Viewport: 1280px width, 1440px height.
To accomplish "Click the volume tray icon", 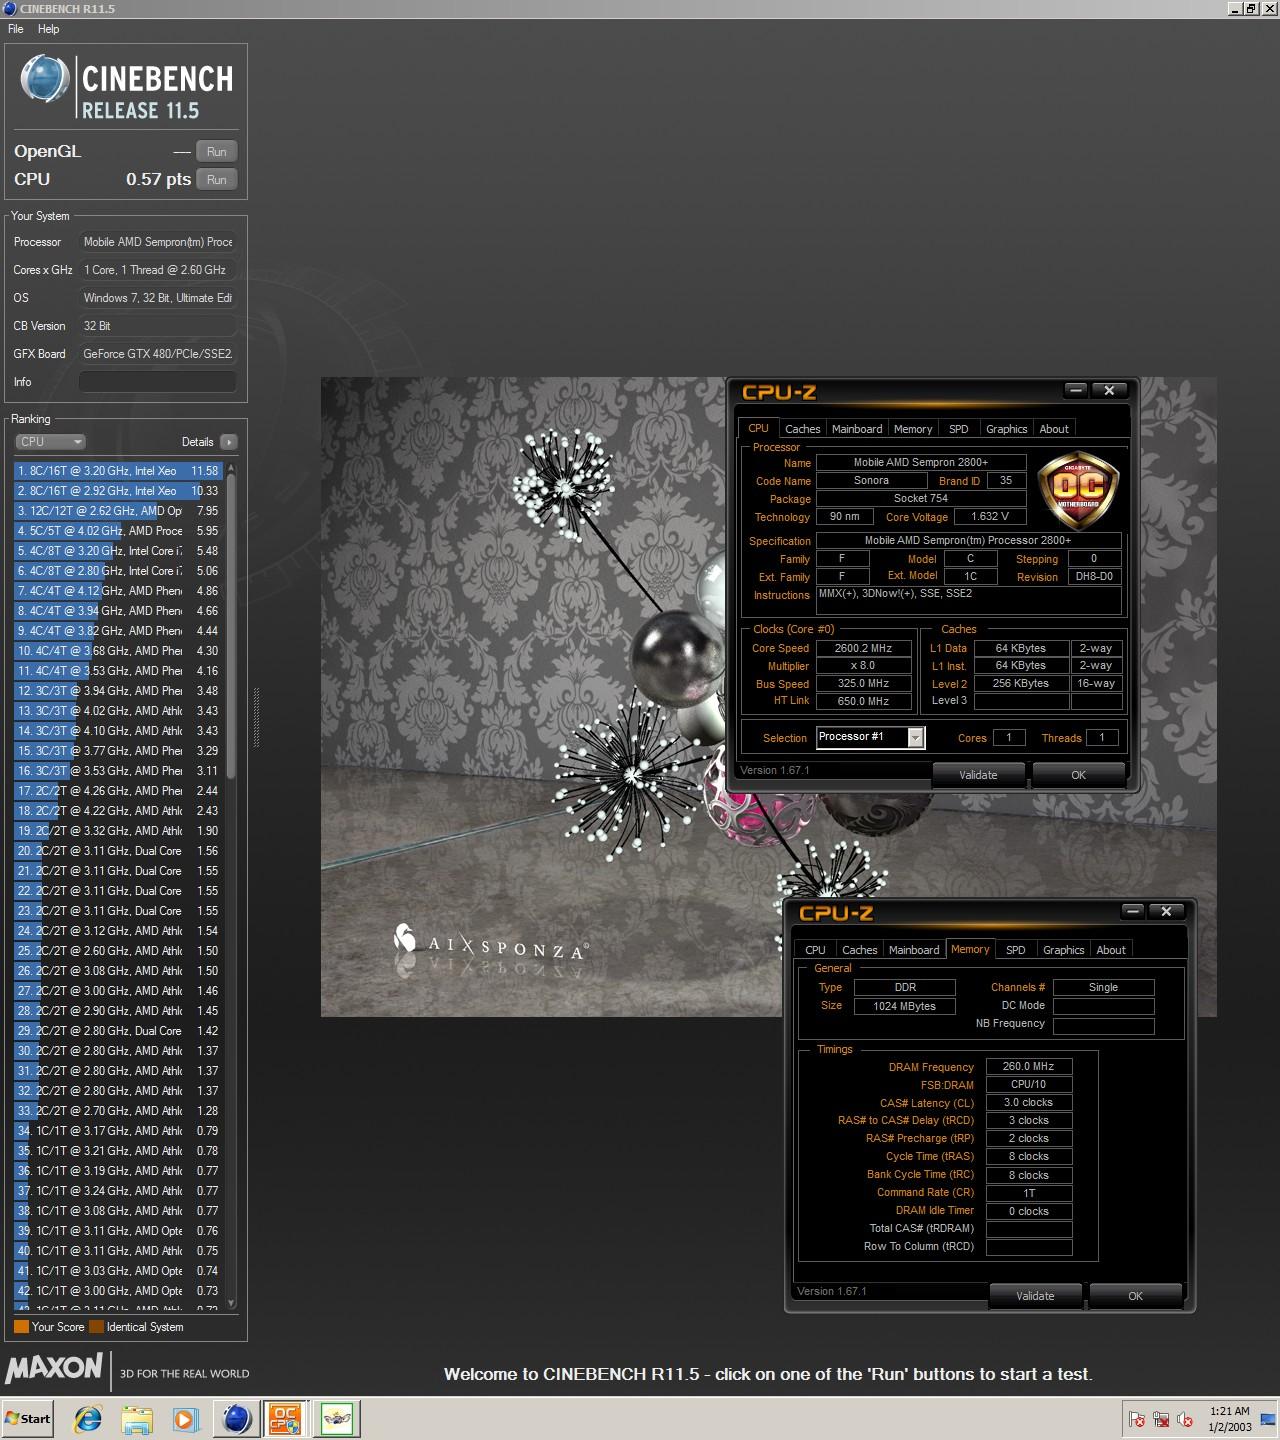I will [x=1185, y=1419].
